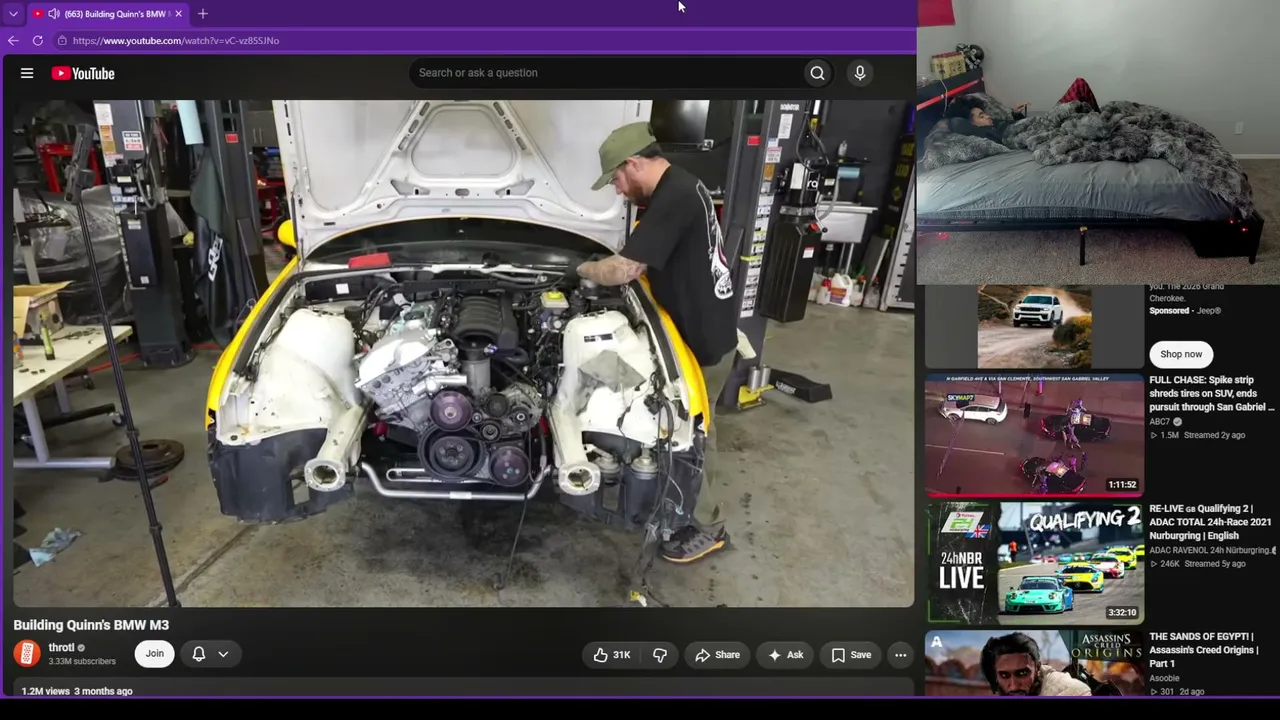Image resolution: width=1280 pixels, height=720 pixels.
Task: Open the browser tab list chevron
Action: (13, 14)
